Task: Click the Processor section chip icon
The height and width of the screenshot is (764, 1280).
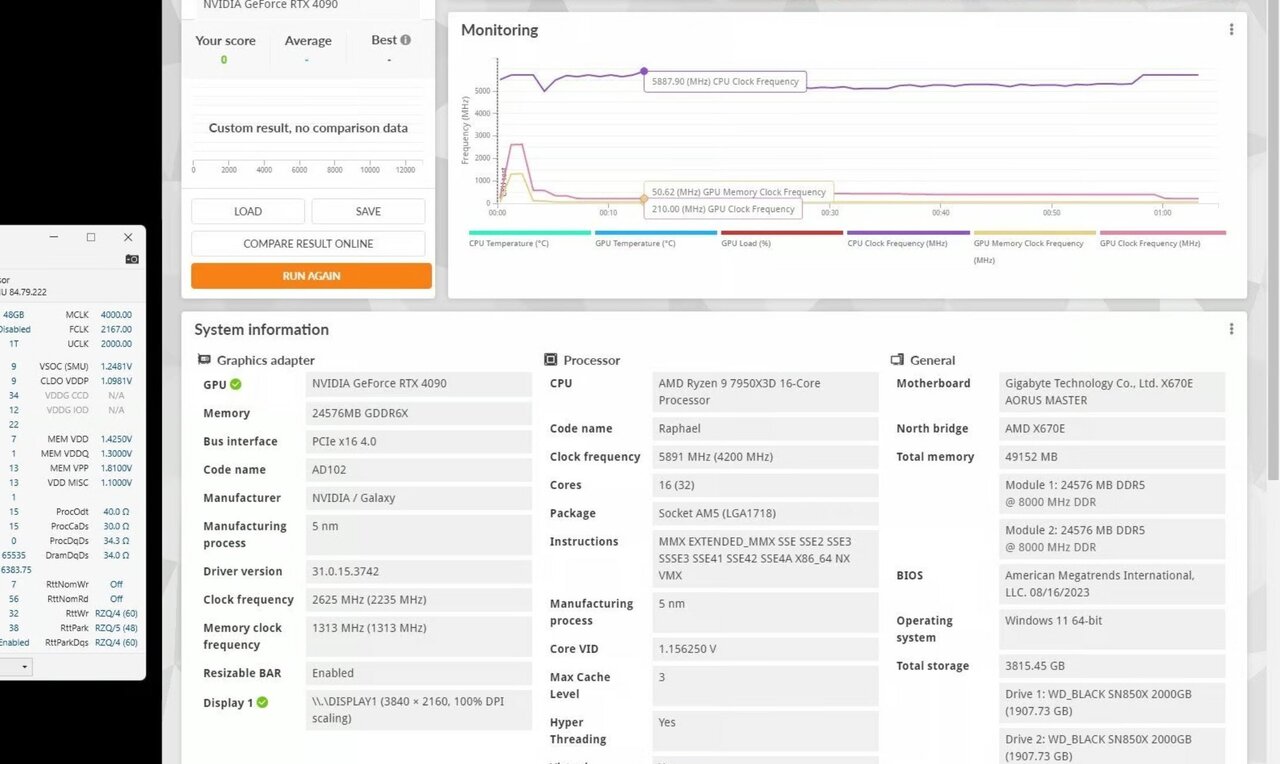Action: coord(550,360)
